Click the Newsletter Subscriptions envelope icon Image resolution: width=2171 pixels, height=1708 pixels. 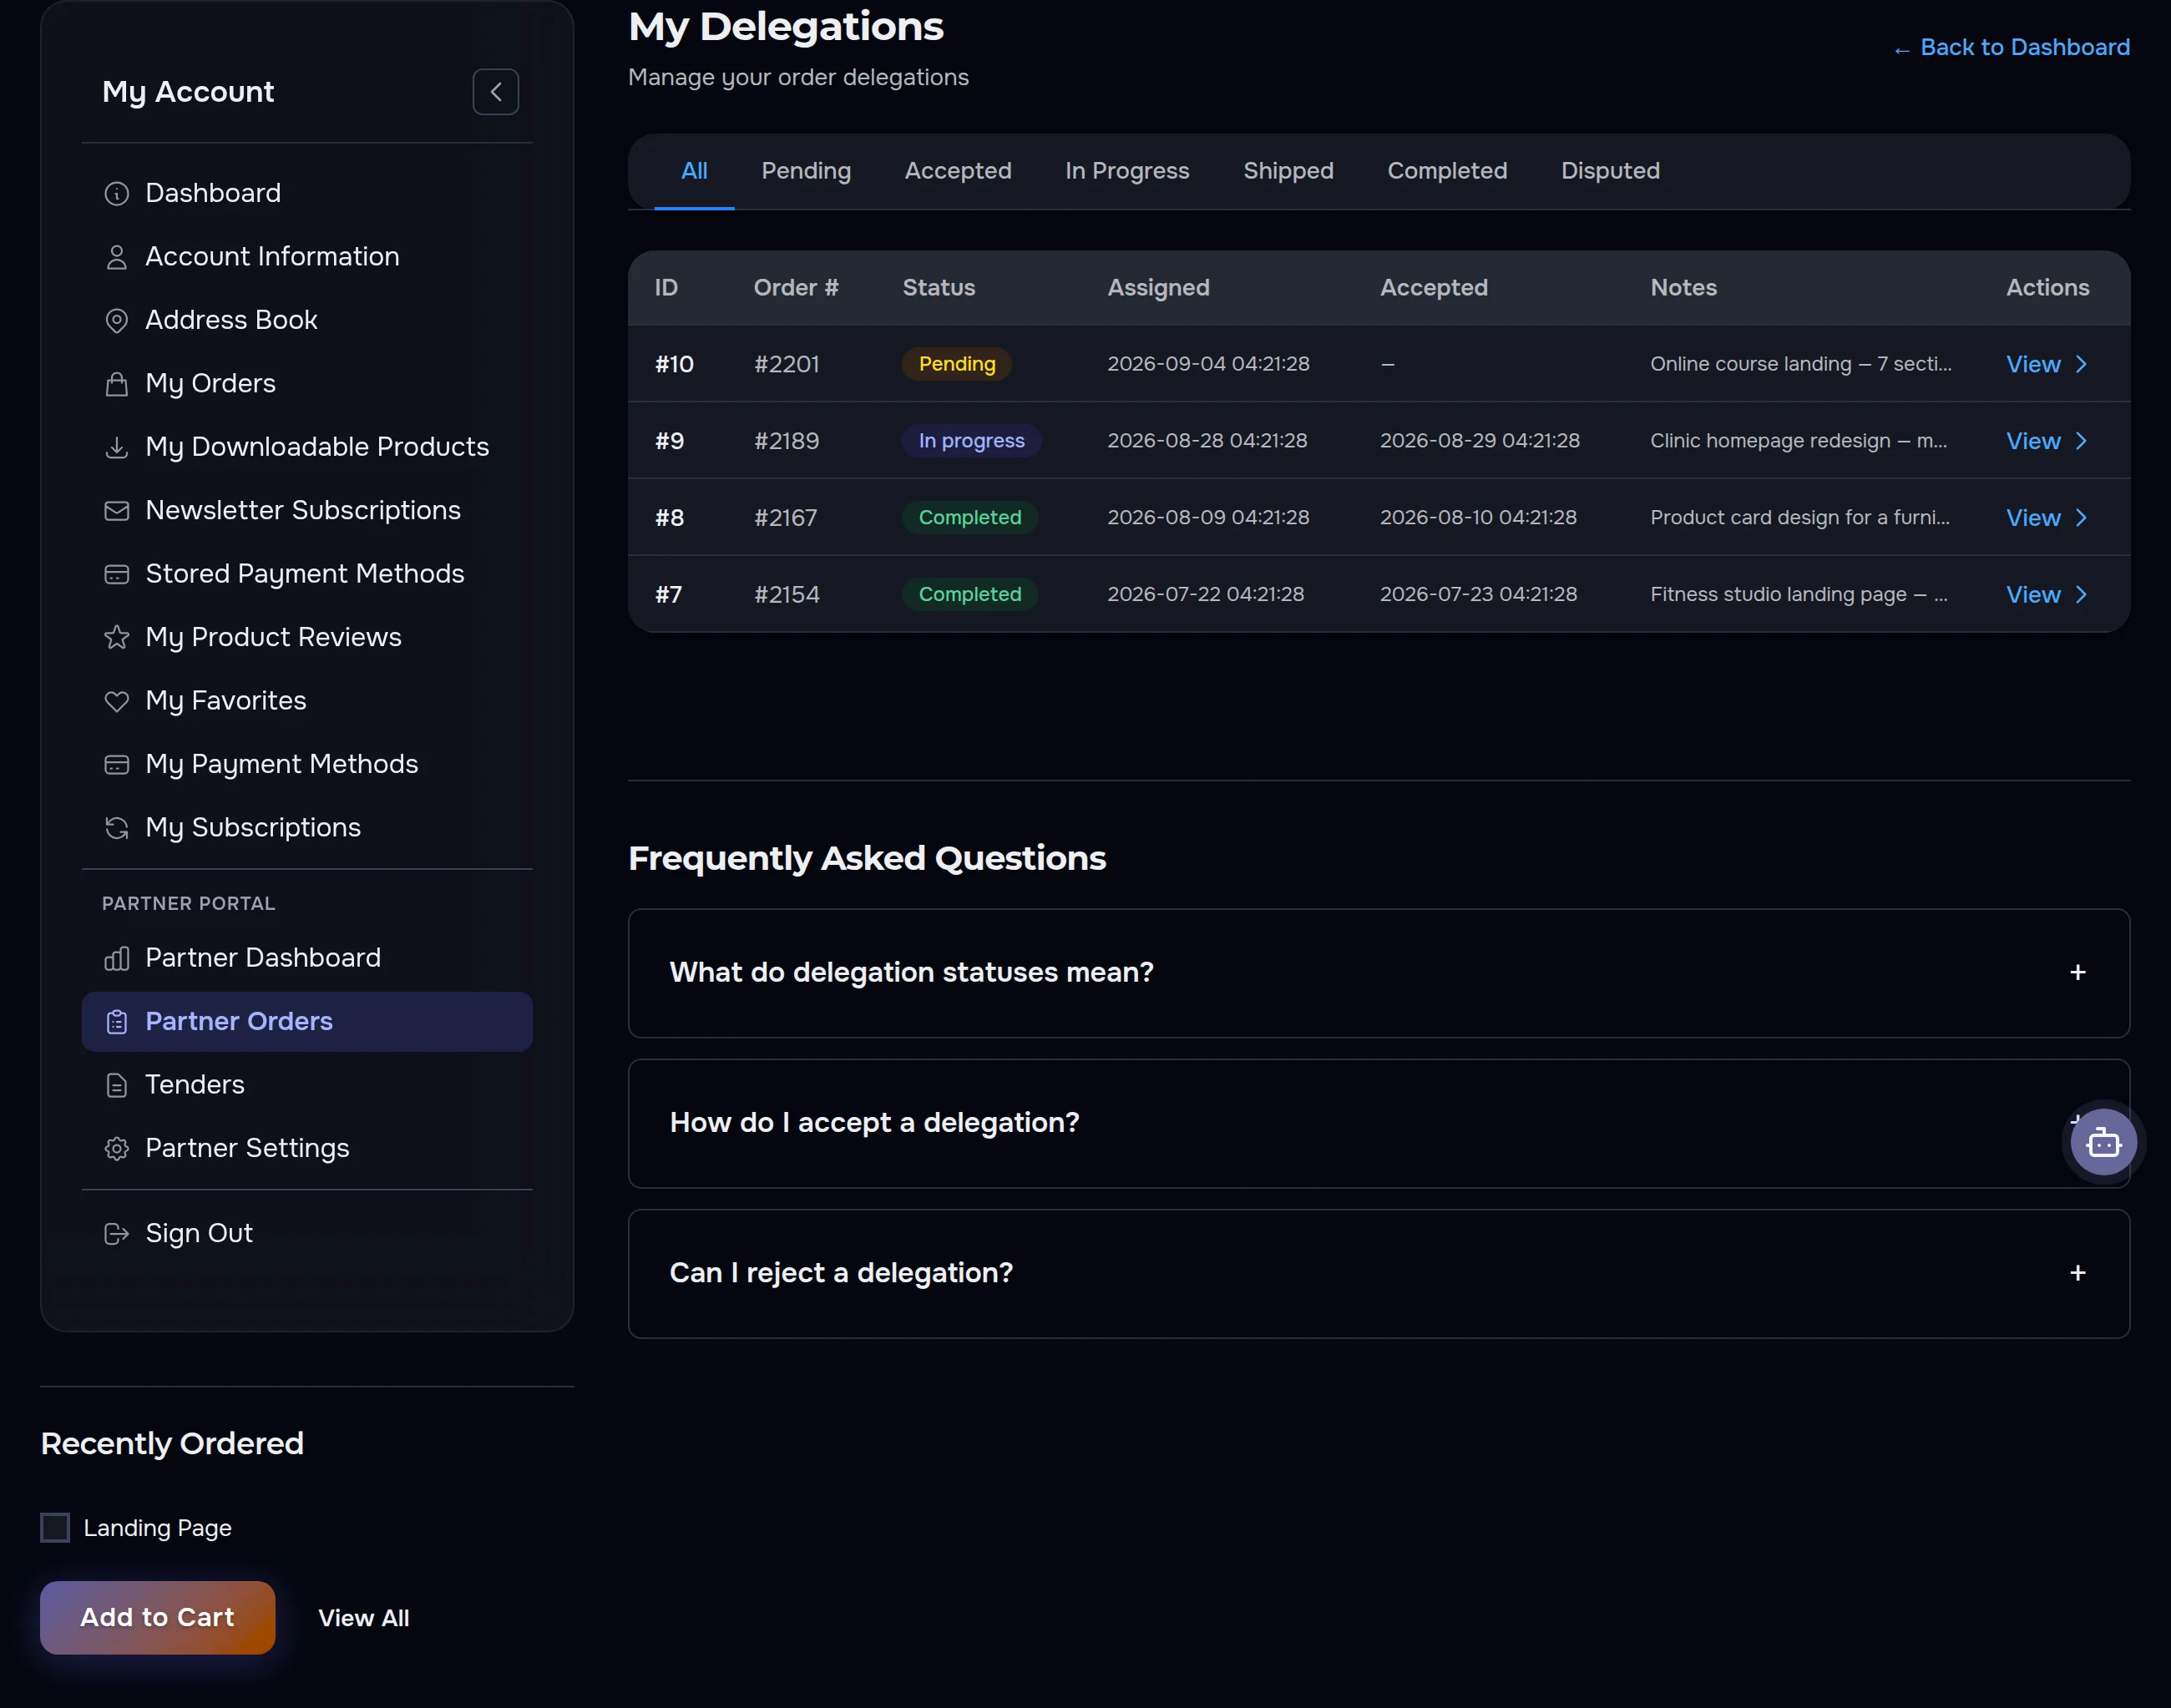(x=117, y=511)
